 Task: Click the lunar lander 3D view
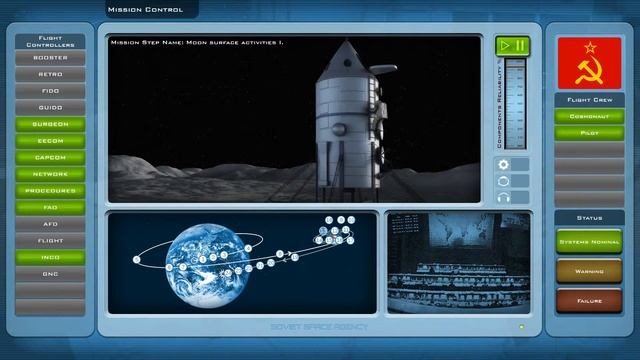coord(294,119)
